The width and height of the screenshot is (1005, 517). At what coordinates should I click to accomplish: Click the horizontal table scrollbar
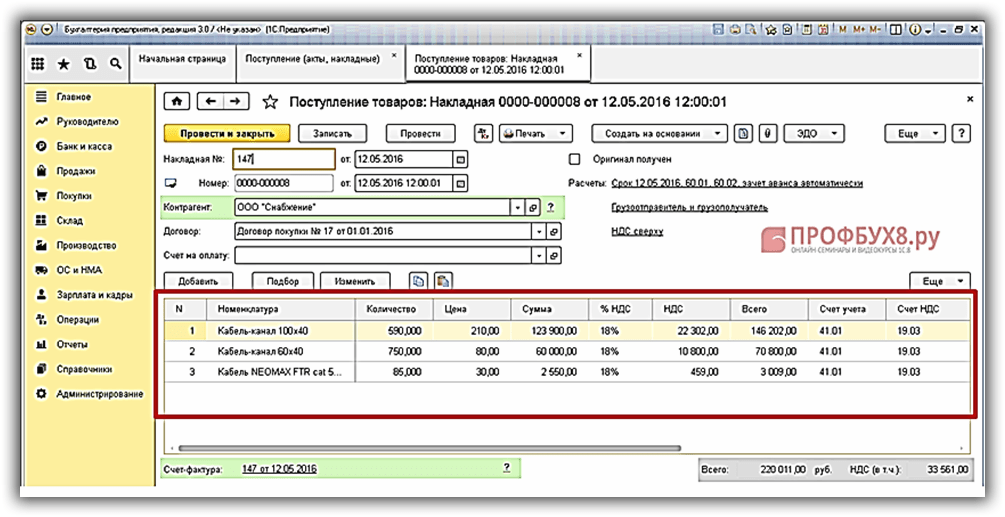click(429, 448)
